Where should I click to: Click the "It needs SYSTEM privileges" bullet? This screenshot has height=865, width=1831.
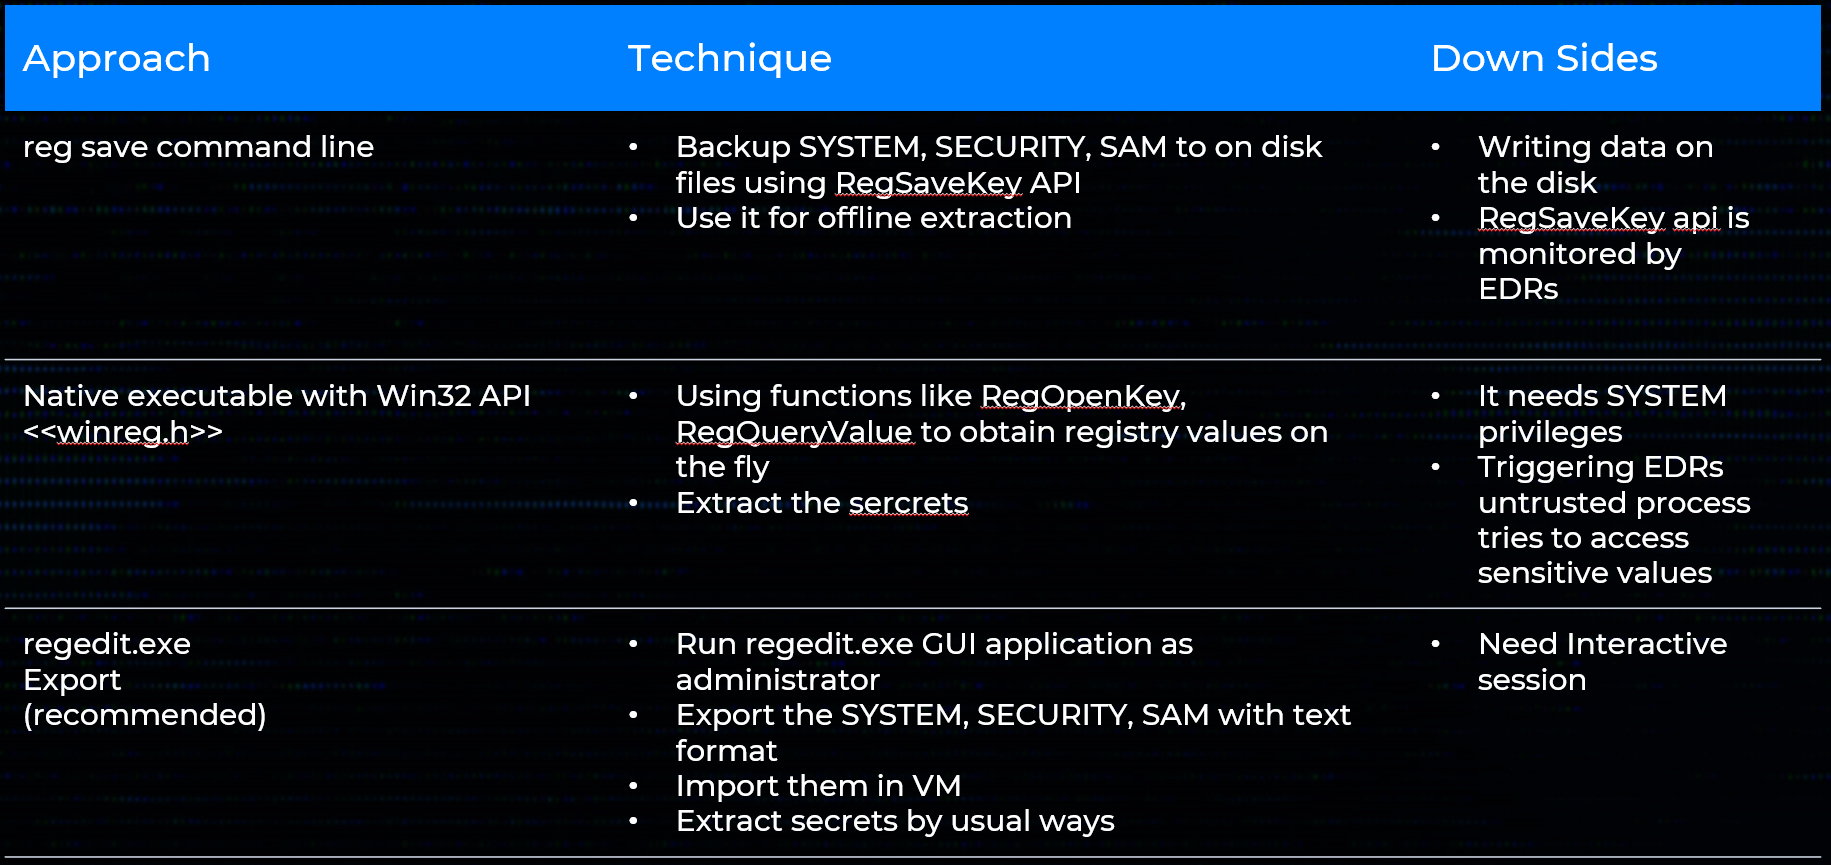tap(1601, 396)
